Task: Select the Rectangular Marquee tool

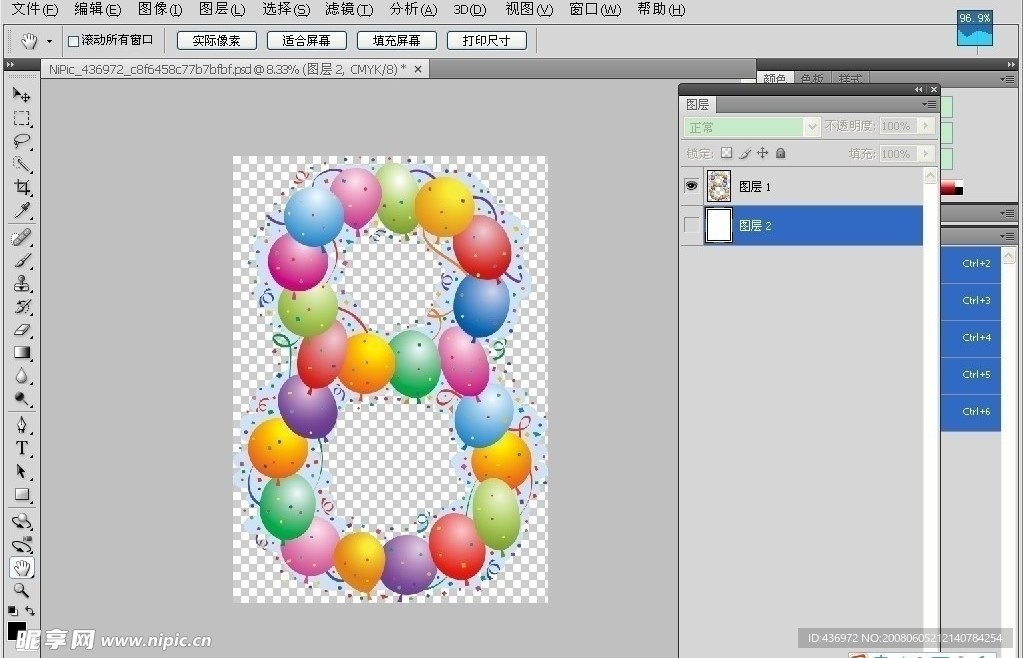Action: (22, 118)
